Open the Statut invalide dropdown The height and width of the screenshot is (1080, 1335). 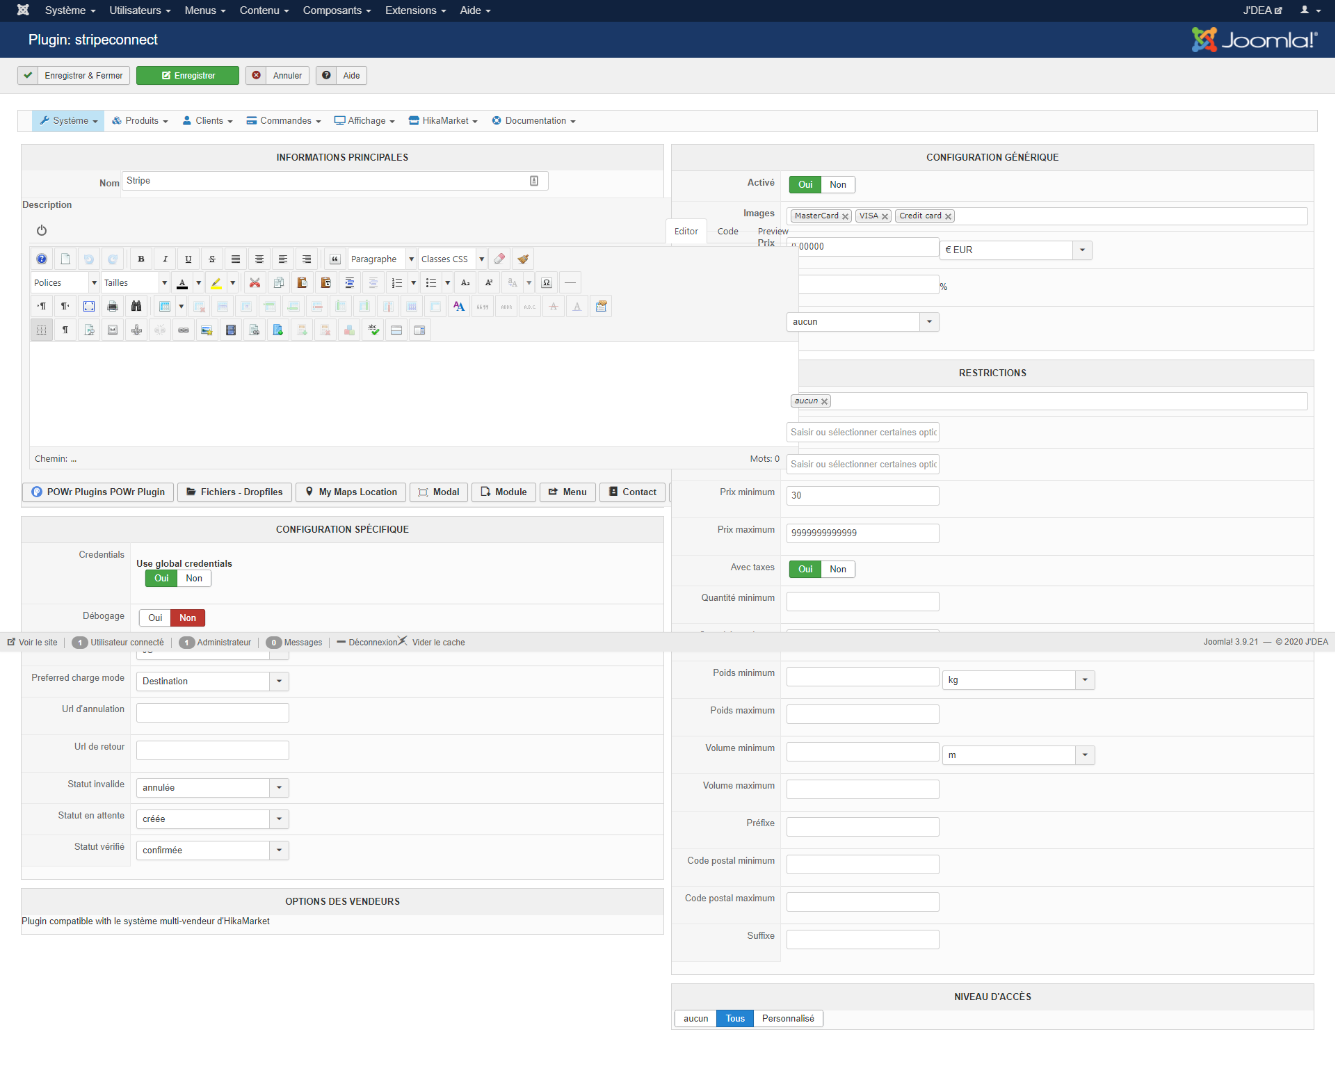[213, 788]
